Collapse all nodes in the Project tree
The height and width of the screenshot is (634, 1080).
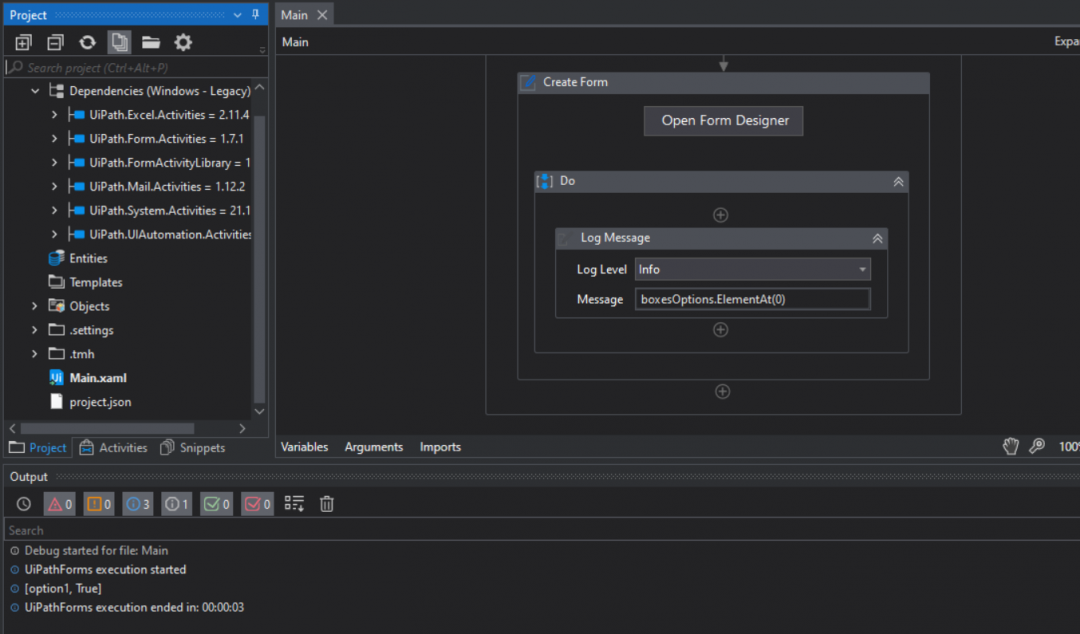54,42
